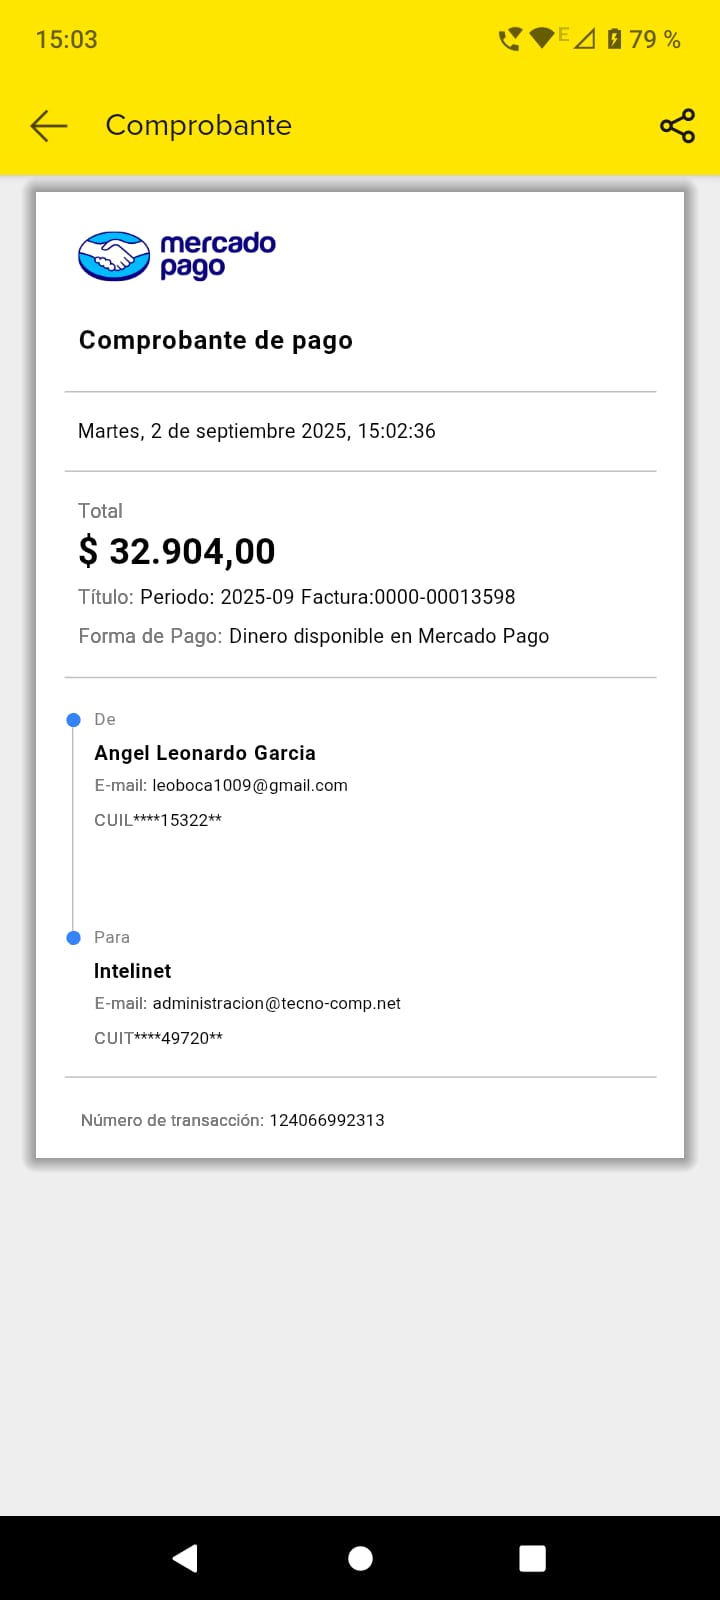
Task: Tap the recipient name Intelinet
Action: coord(133,971)
